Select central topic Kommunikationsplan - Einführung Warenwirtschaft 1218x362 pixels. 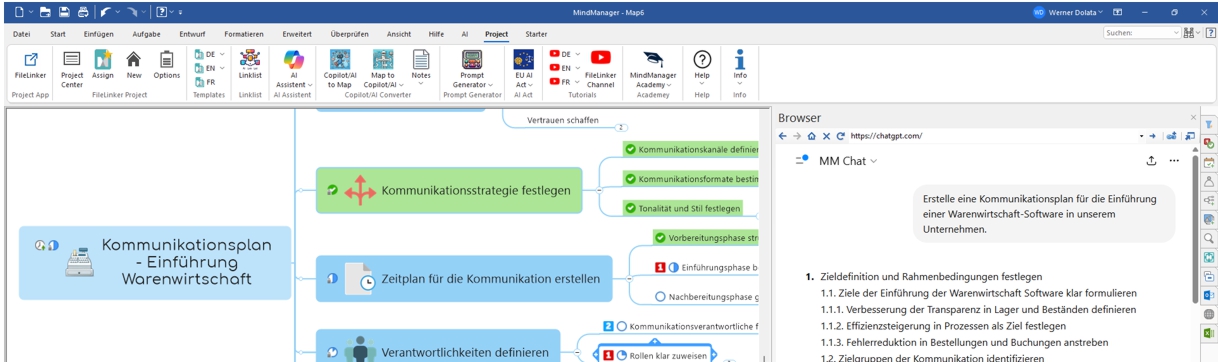[155, 263]
